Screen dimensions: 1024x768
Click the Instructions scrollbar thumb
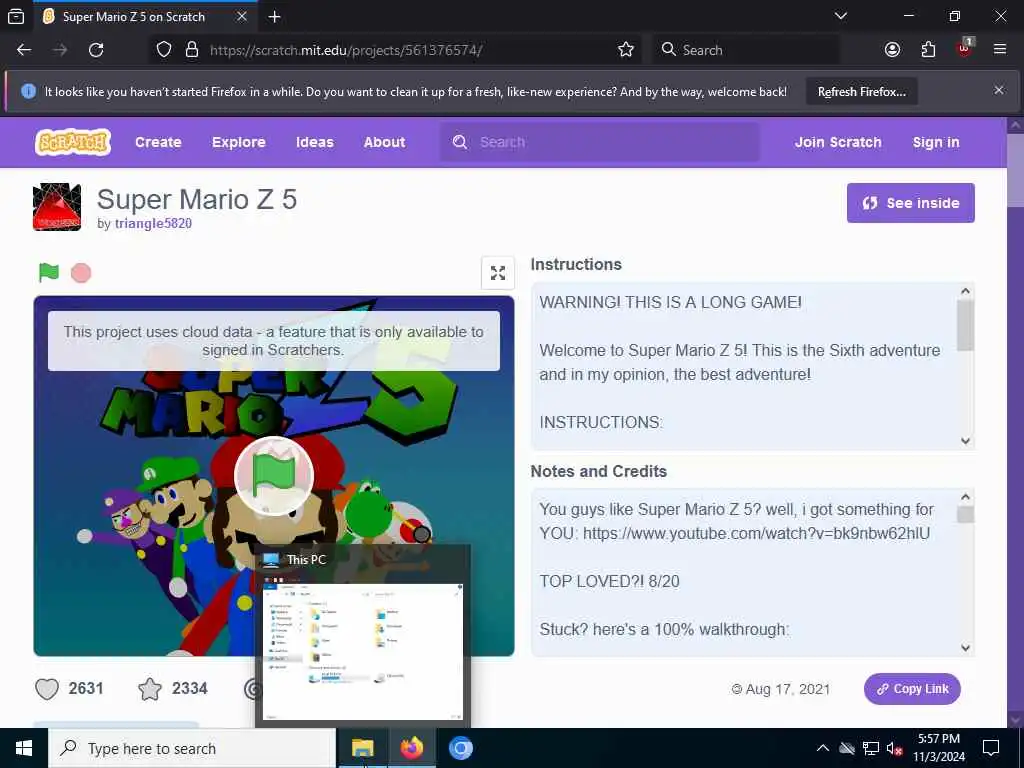coord(965,325)
